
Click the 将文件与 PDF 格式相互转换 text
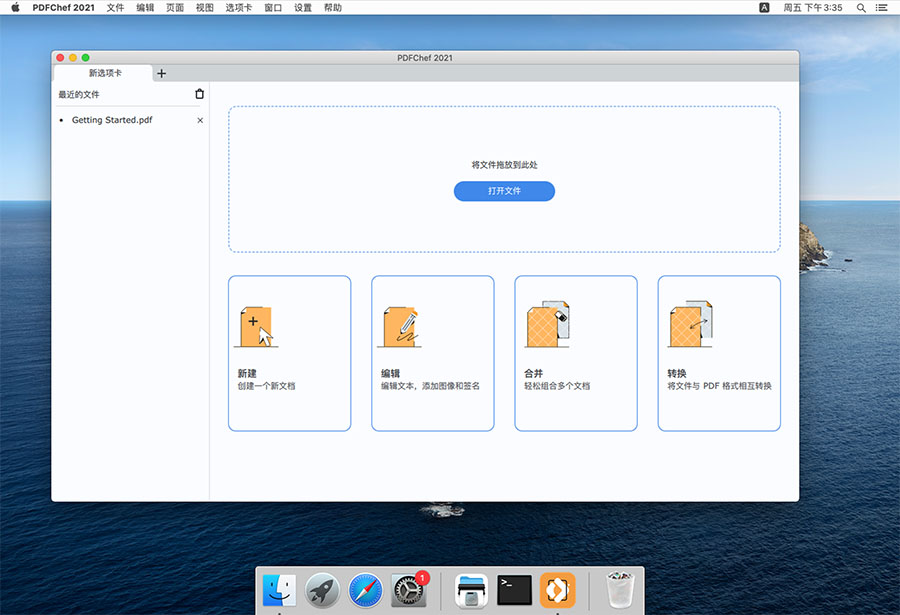point(719,386)
